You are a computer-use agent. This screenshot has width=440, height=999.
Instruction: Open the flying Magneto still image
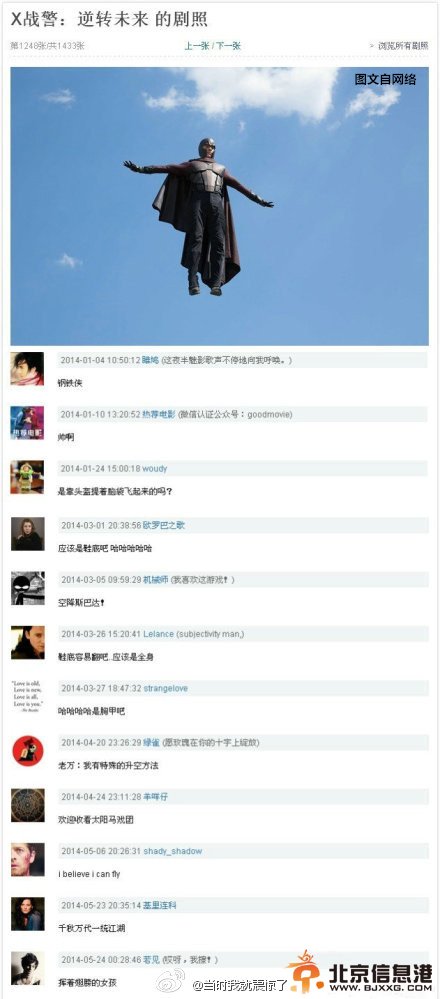(x=220, y=206)
